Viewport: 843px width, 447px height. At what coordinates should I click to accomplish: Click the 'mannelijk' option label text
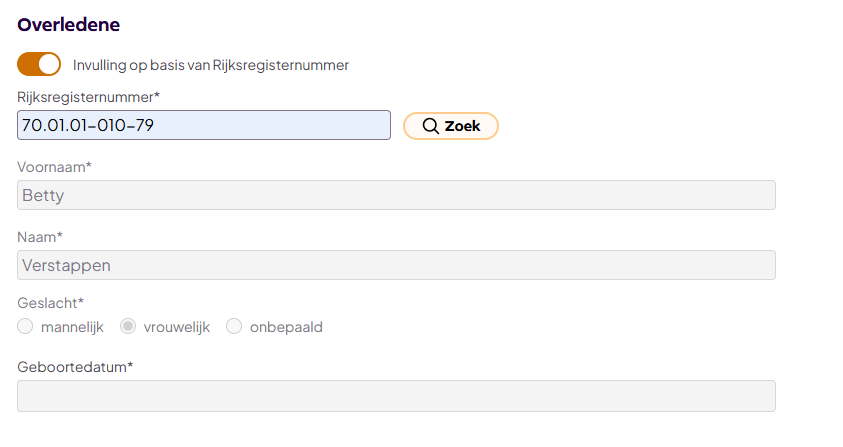click(x=72, y=327)
